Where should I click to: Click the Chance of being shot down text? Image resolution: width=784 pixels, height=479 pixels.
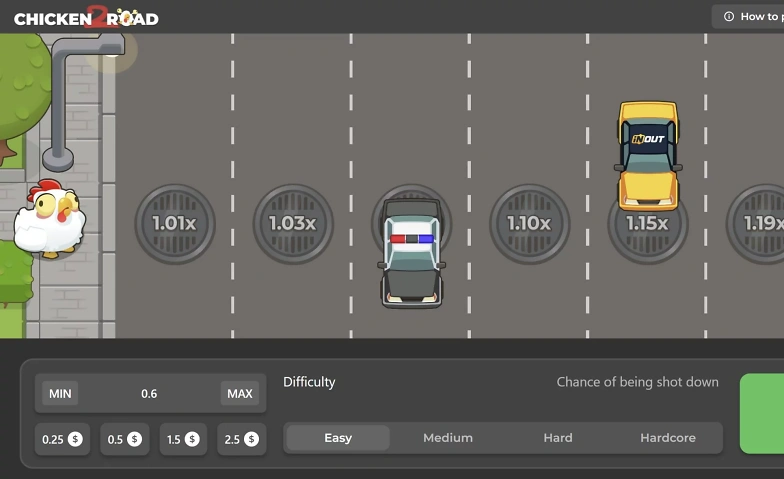pos(638,382)
